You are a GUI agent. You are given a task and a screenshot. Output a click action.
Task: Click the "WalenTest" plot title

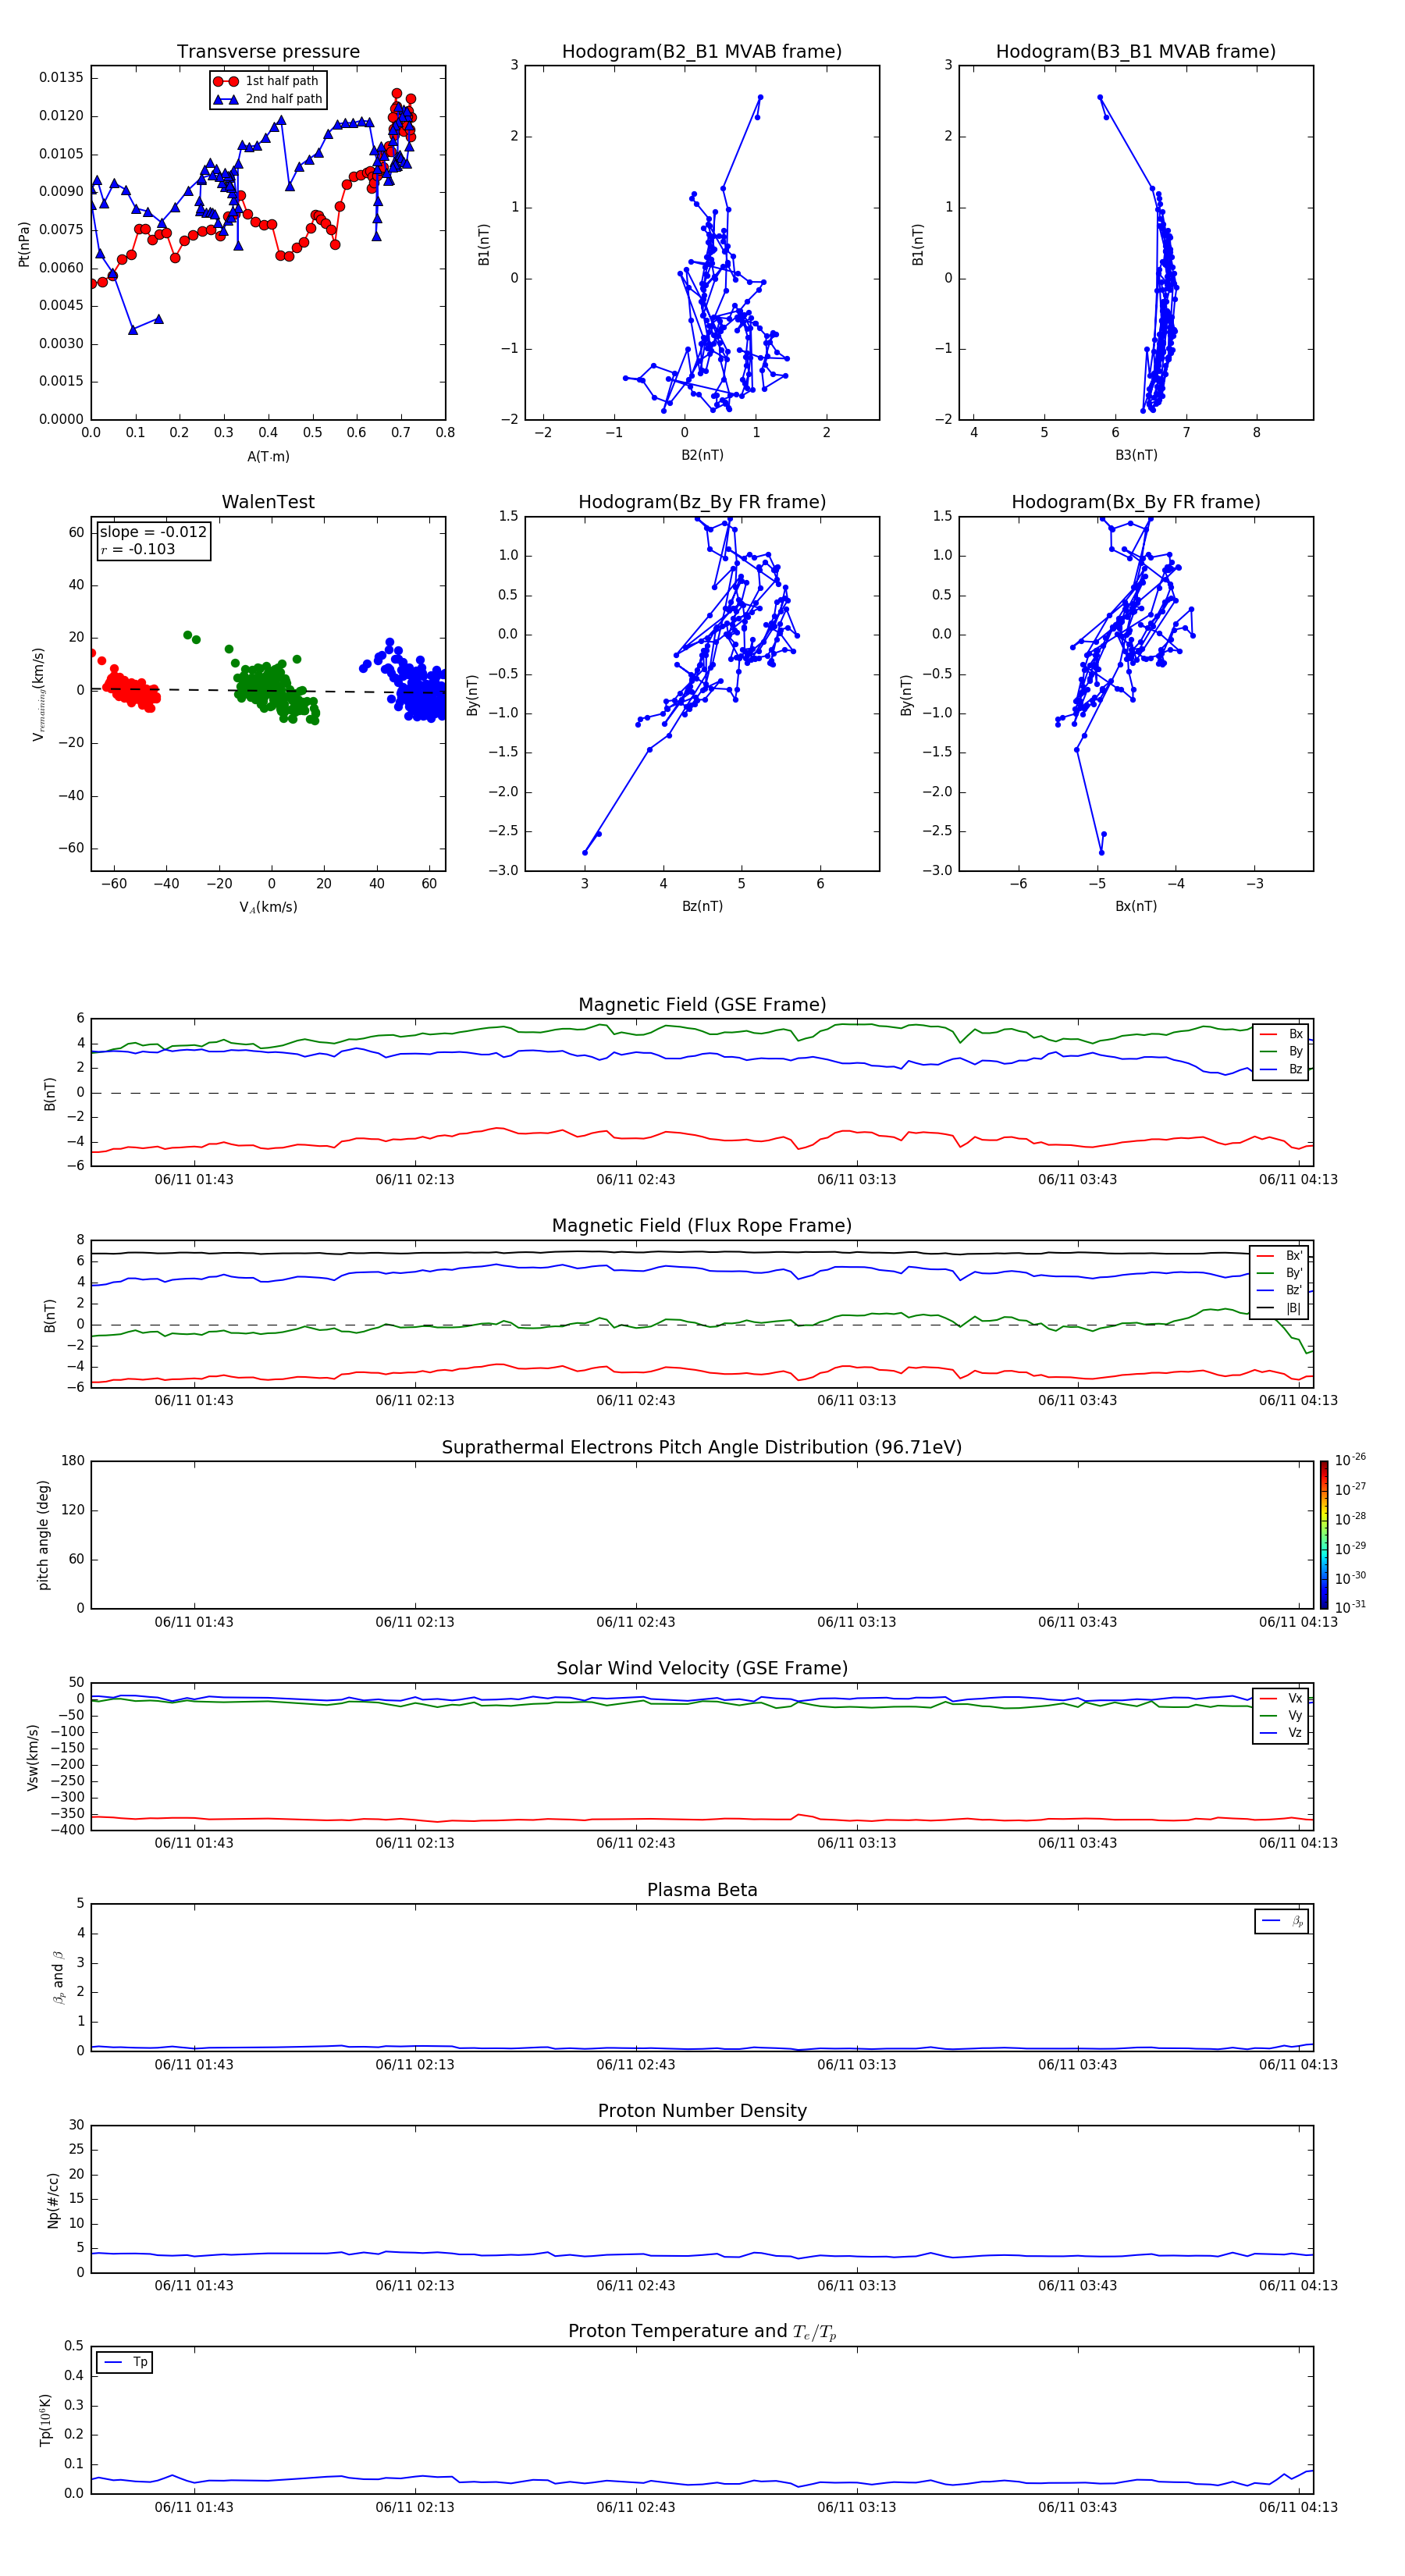coord(268,502)
